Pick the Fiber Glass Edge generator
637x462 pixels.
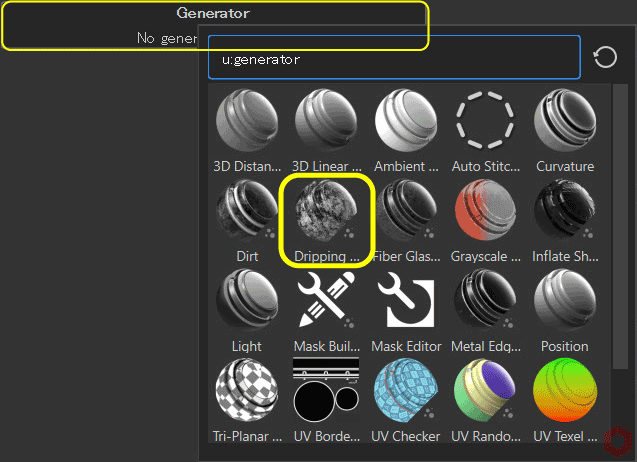406,221
